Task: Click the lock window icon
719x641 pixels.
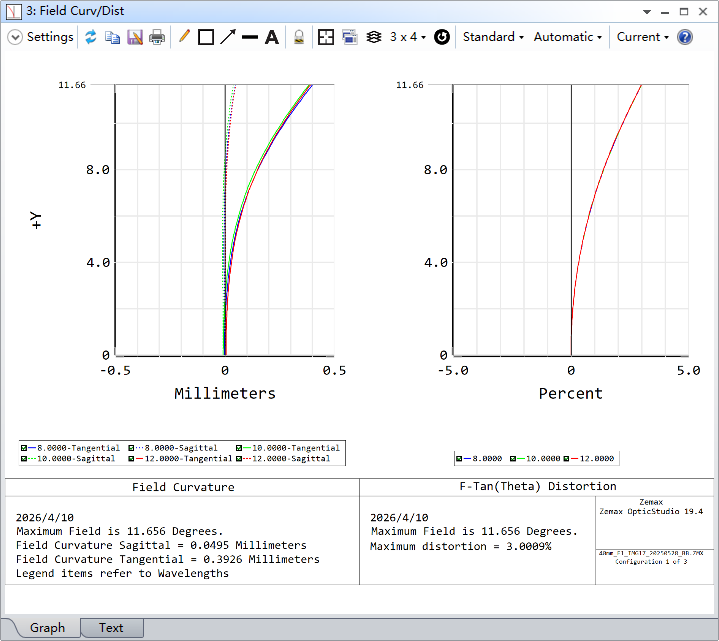Action: tap(299, 37)
